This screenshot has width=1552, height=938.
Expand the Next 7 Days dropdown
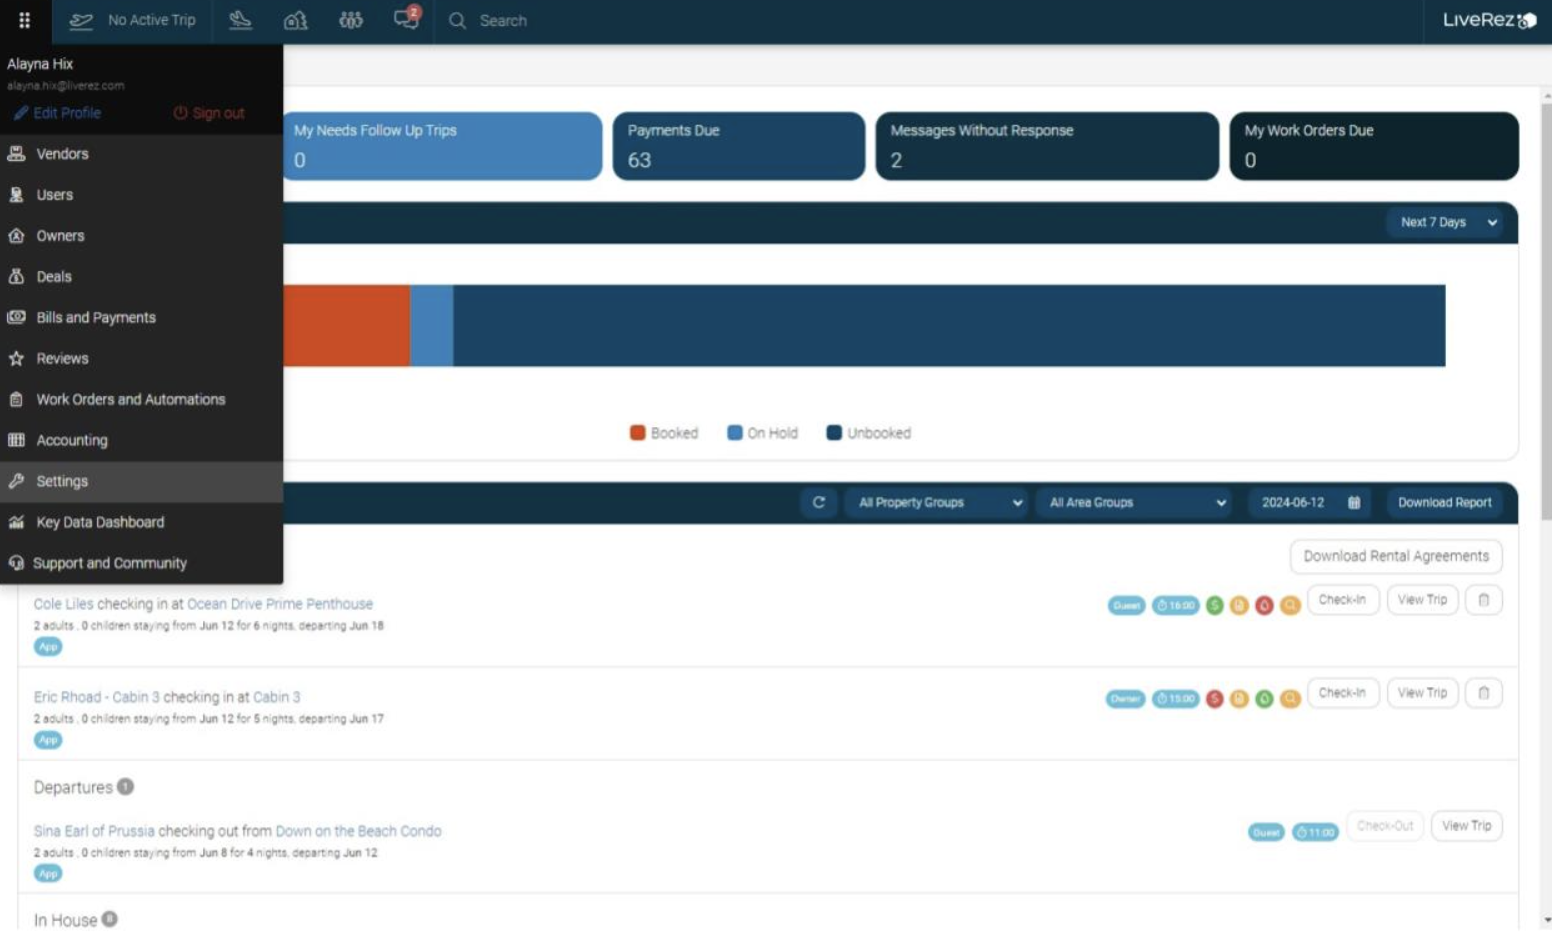coord(1447,222)
